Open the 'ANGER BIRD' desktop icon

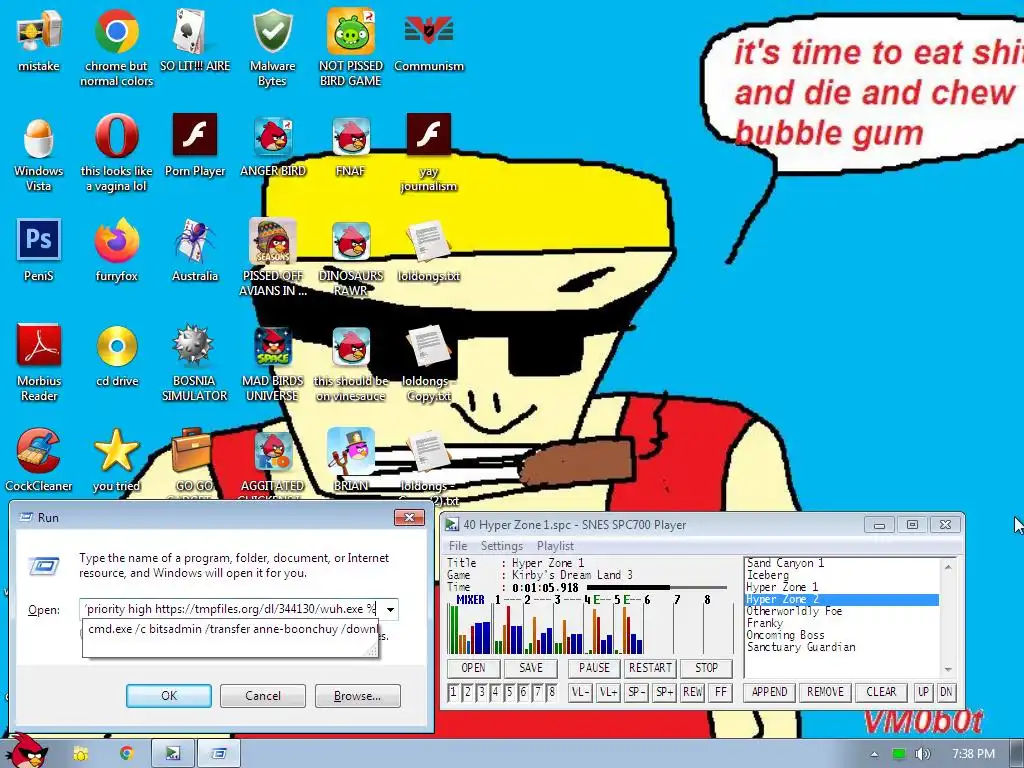click(x=272, y=137)
